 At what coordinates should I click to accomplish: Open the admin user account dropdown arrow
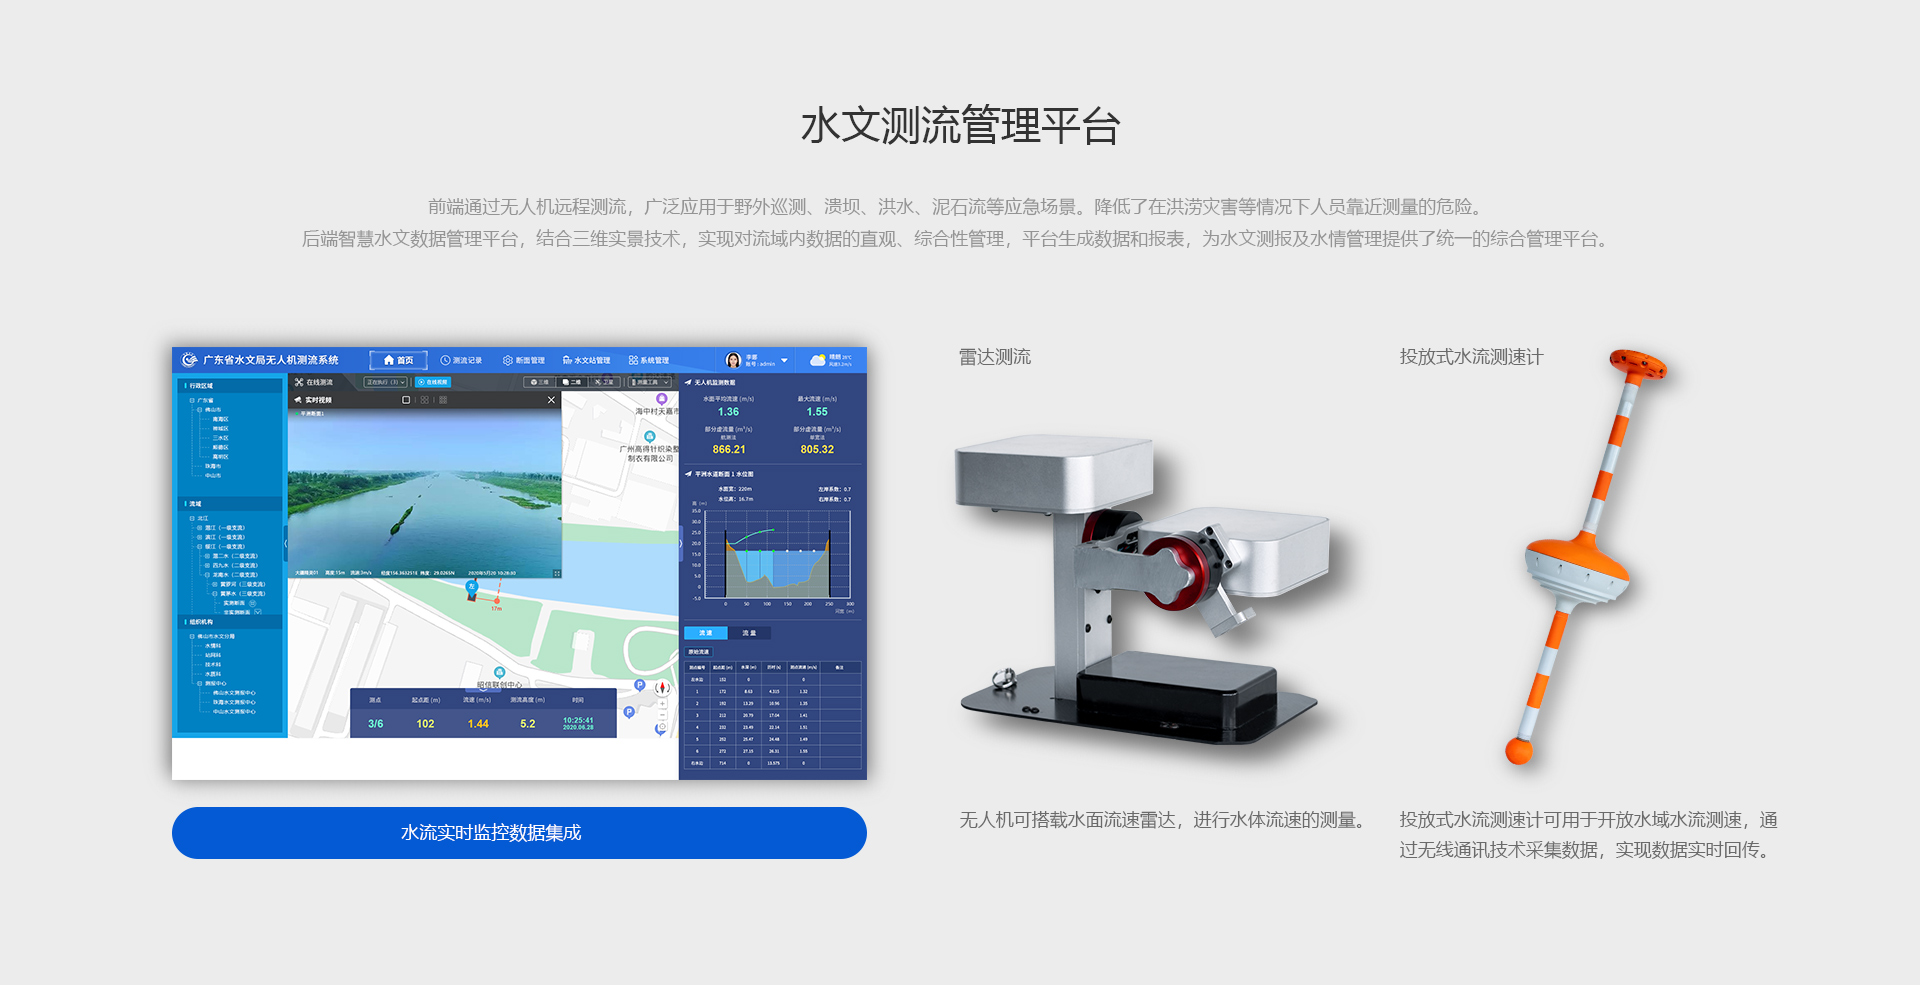tap(784, 360)
